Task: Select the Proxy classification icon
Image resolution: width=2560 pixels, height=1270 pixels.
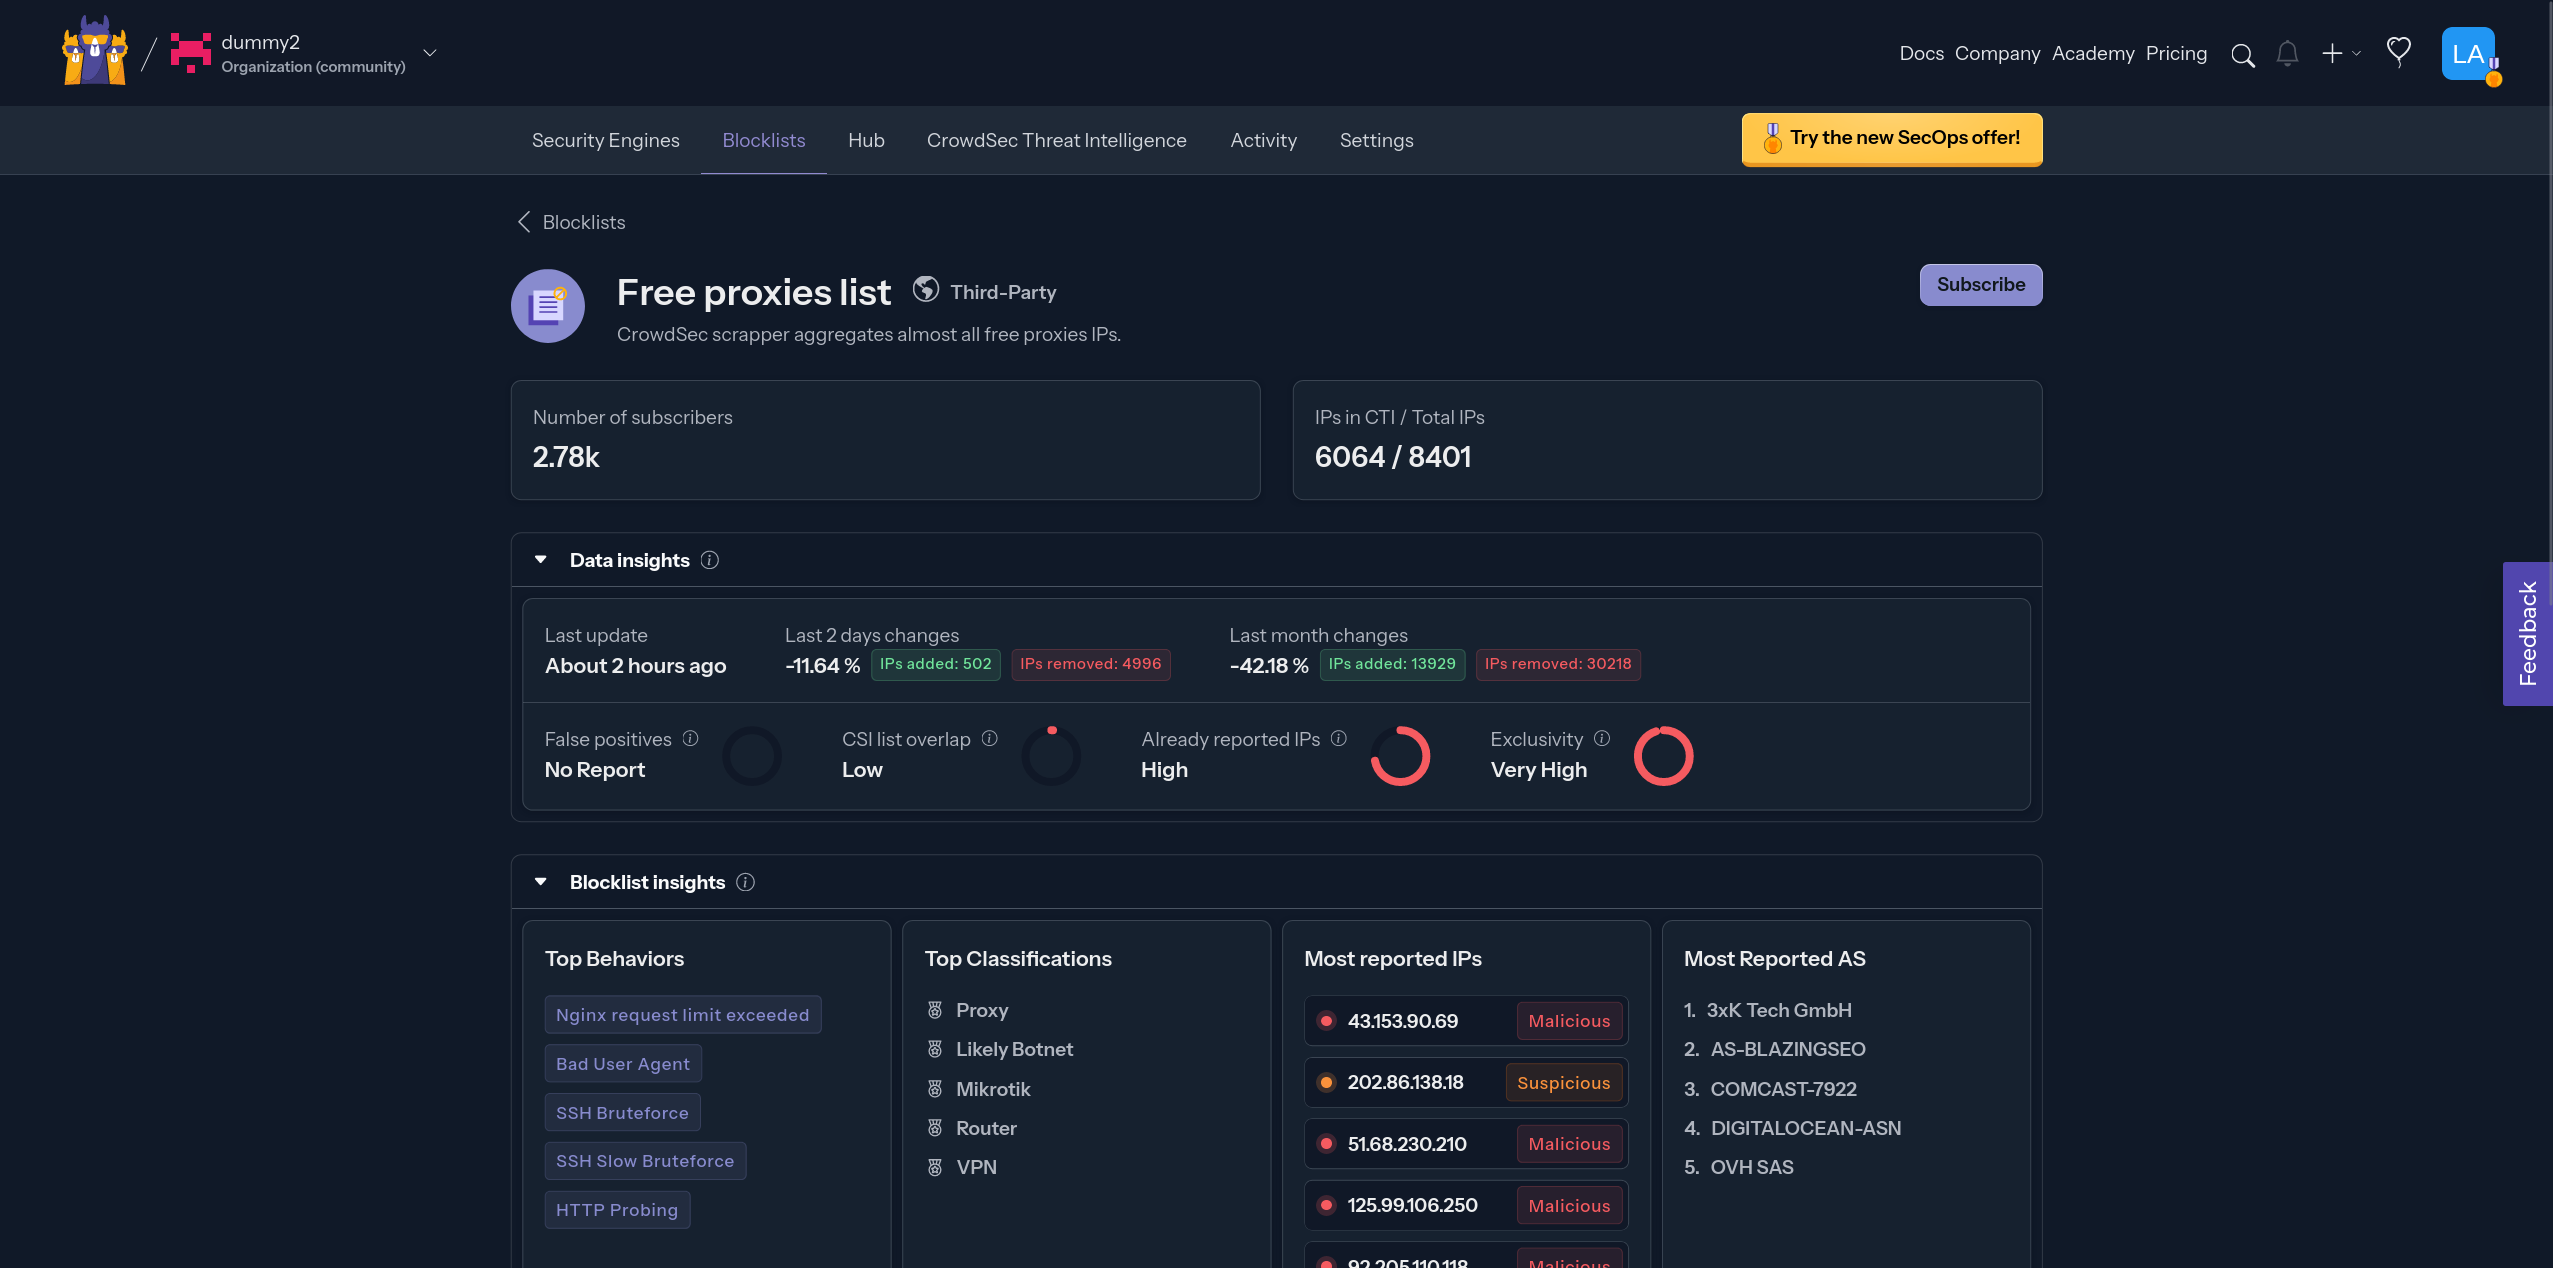Action: click(935, 1010)
